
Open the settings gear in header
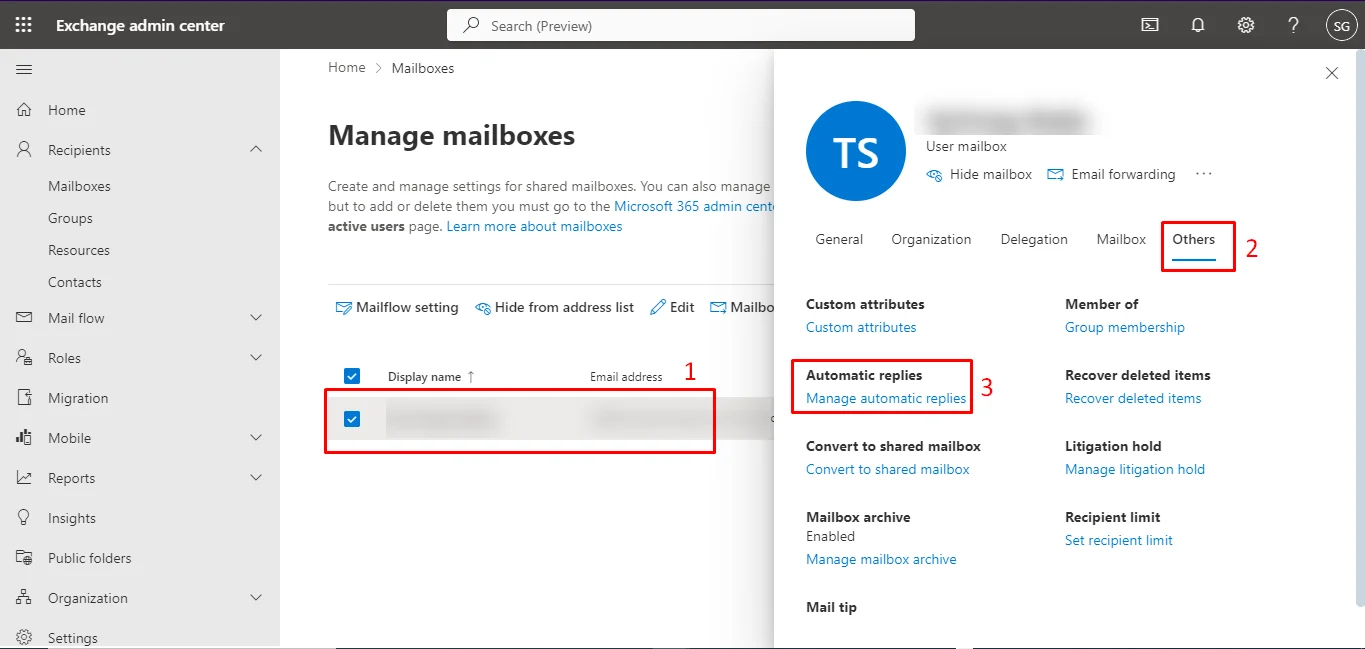pos(1246,25)
